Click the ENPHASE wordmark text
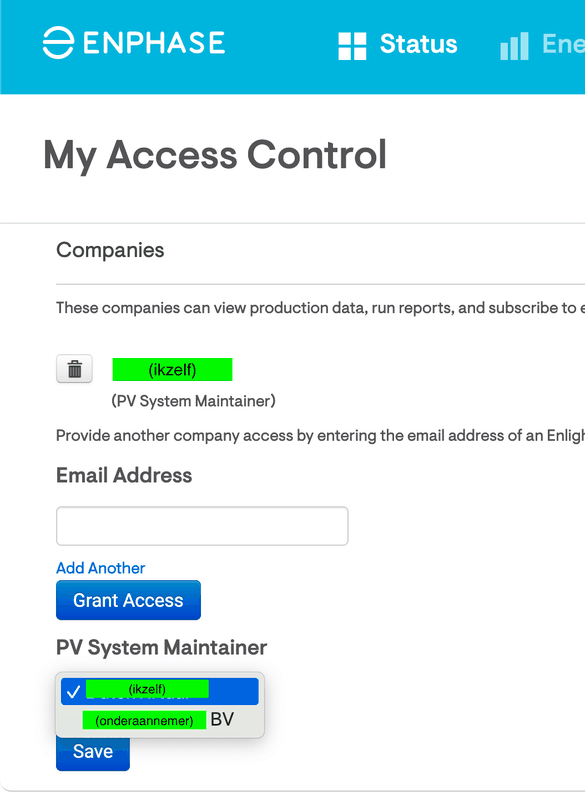 pyautogui.click(x=154, y=43)
